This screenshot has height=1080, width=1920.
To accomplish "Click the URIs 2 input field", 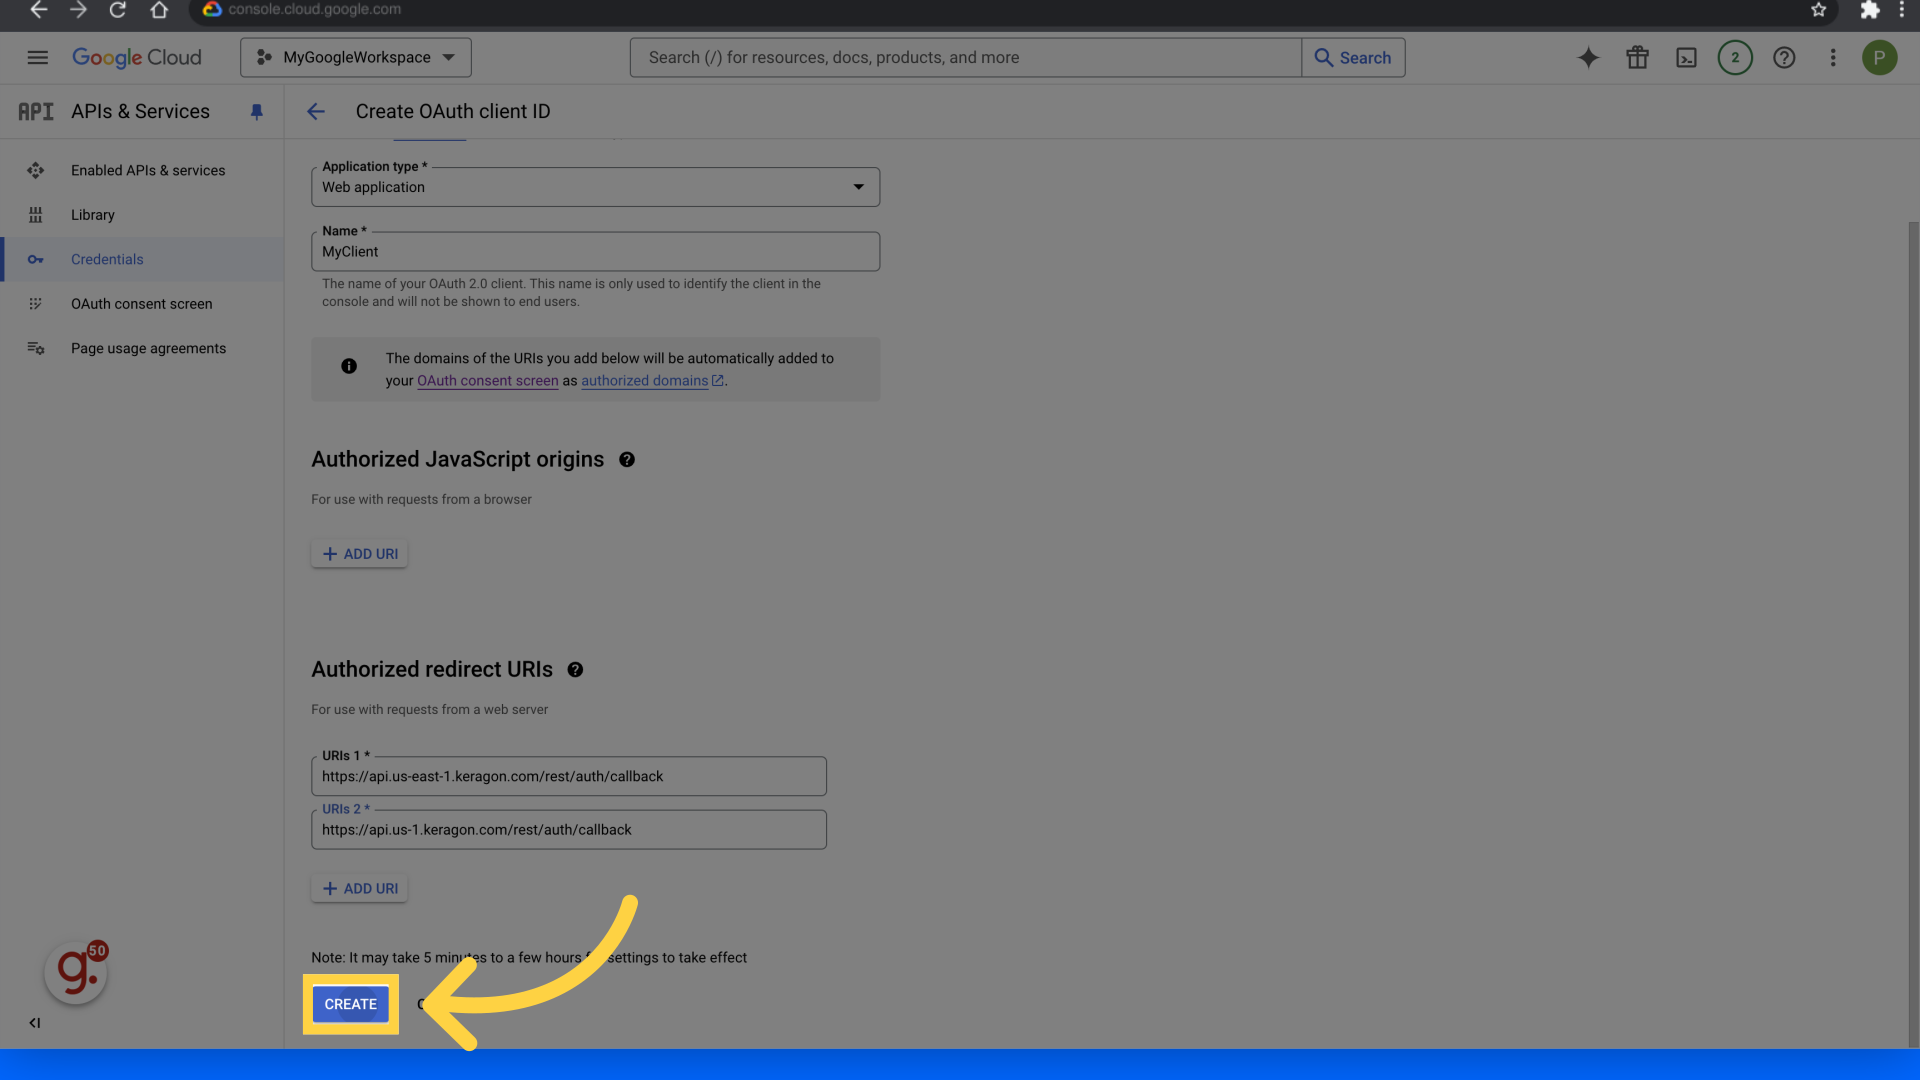I will 568,830.
